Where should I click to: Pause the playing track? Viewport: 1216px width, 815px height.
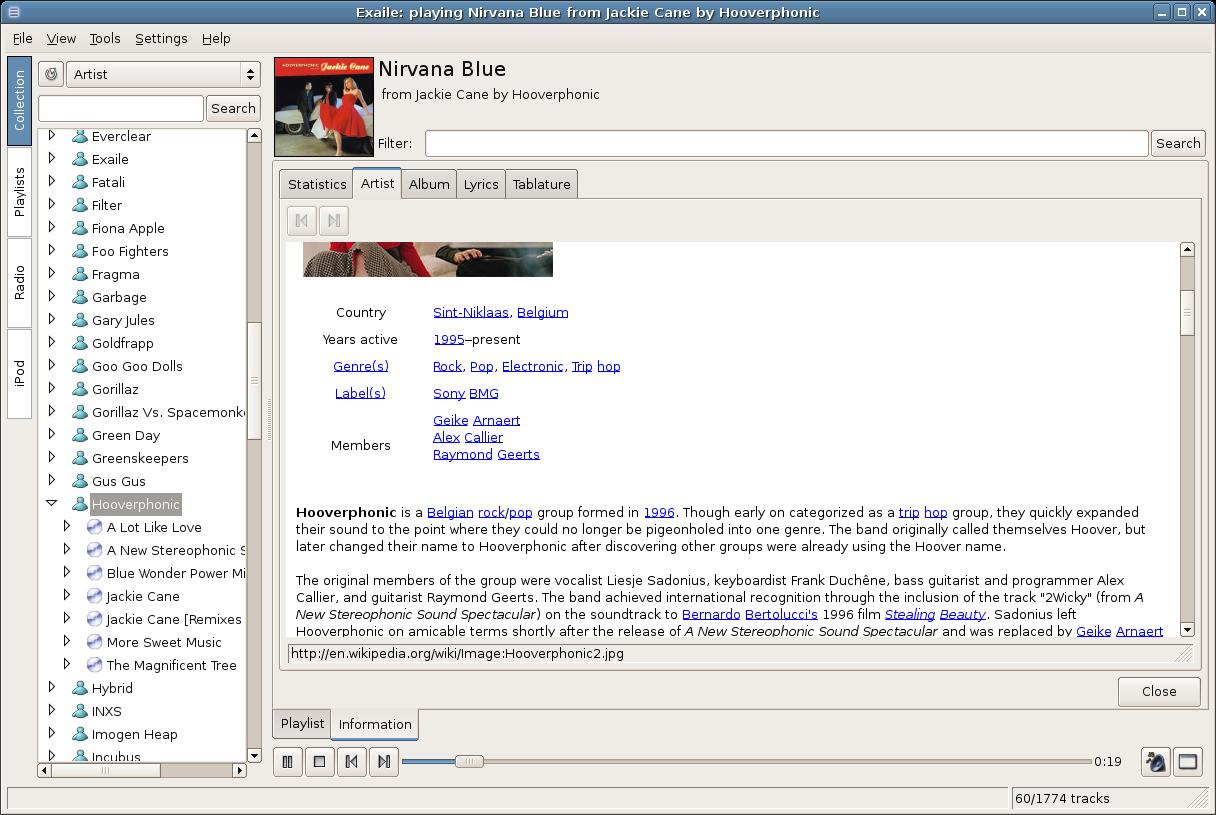click(288, 761)
